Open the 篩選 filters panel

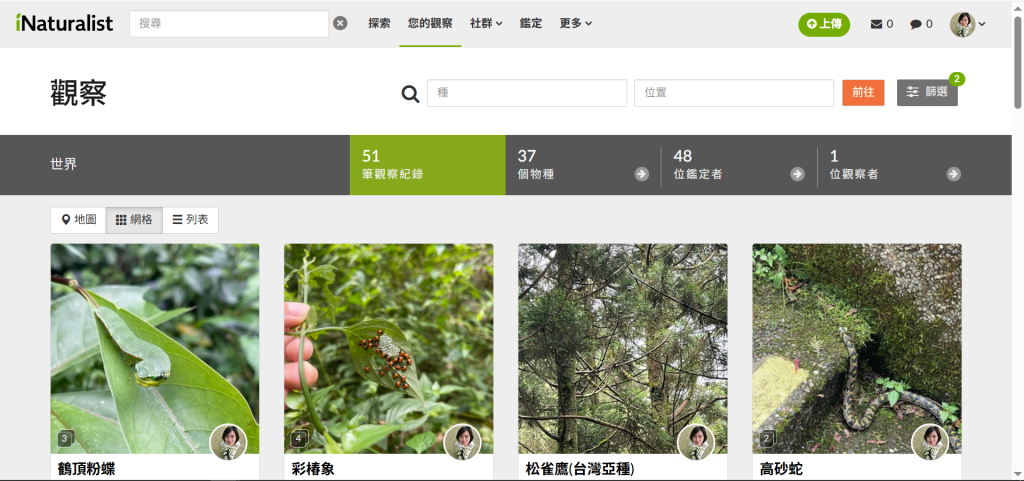(x=927, y=92)
